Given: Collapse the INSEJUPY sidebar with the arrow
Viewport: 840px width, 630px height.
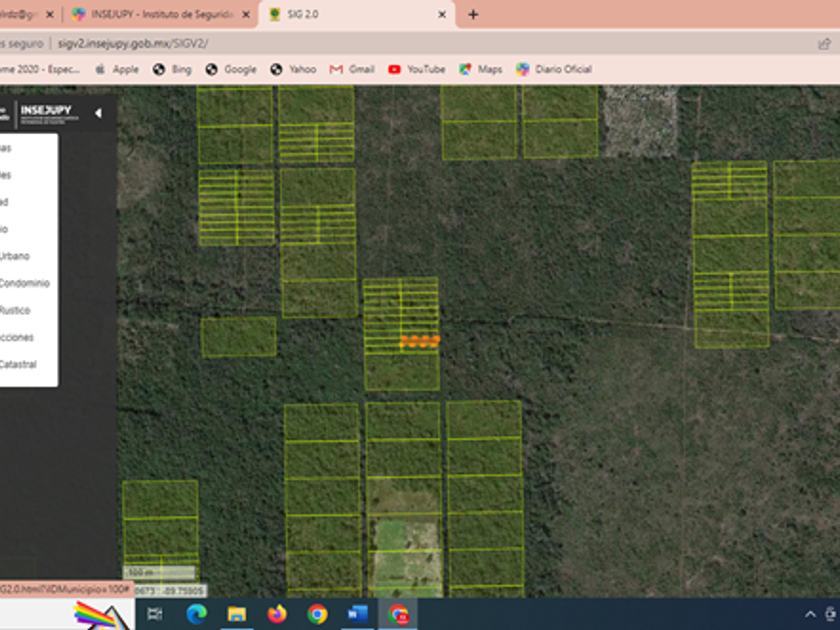Looking at the screenshot, I should pos(98,114).
